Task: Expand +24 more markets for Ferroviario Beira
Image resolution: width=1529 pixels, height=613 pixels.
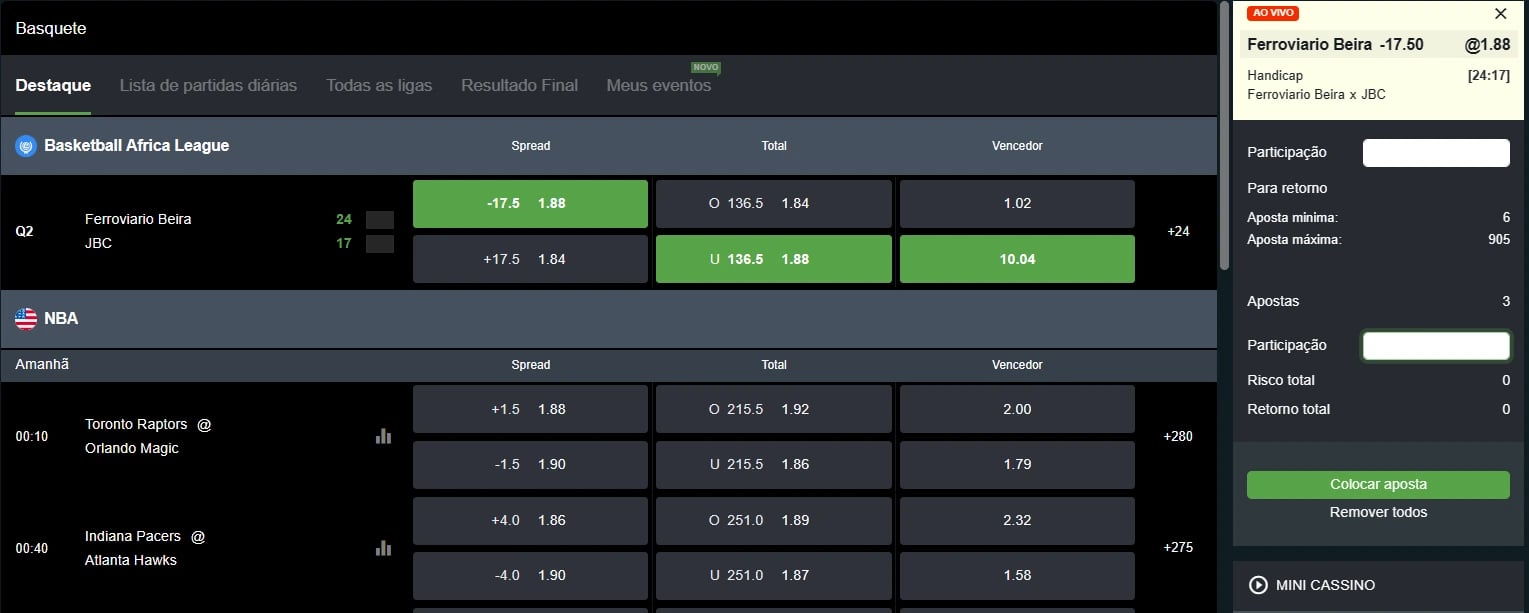Action: point(1178,232)
